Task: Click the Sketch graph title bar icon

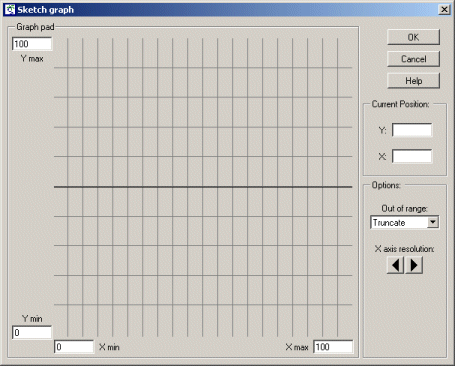Action: [x=10, y=10]
